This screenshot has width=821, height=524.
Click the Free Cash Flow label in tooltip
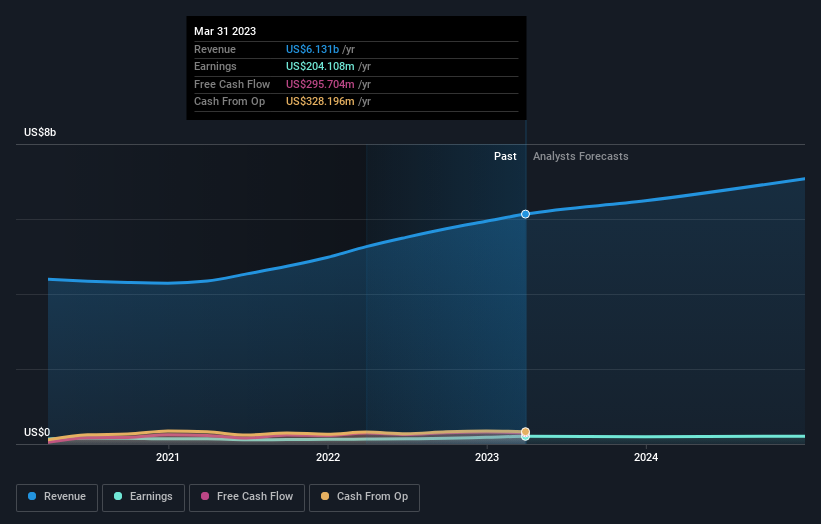point(232,84)
